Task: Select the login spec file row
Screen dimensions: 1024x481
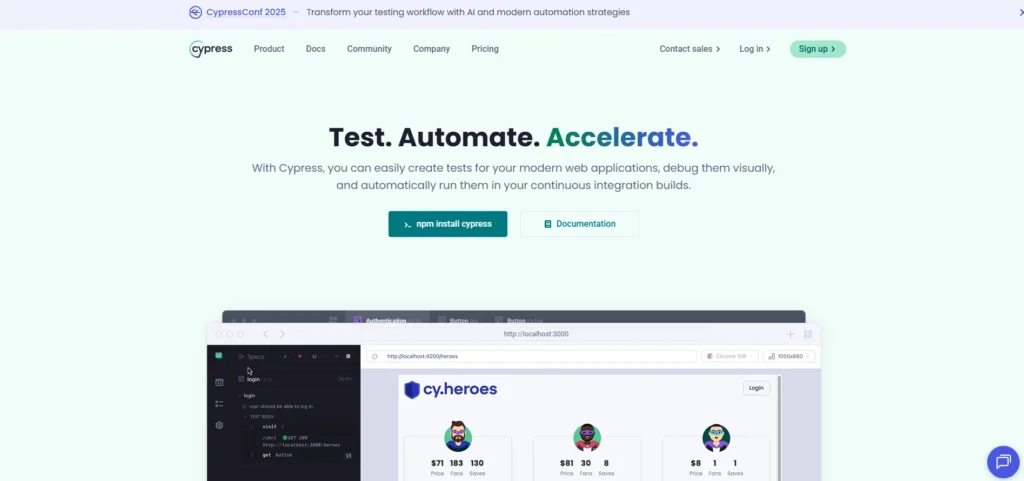Action: (295, 379)
